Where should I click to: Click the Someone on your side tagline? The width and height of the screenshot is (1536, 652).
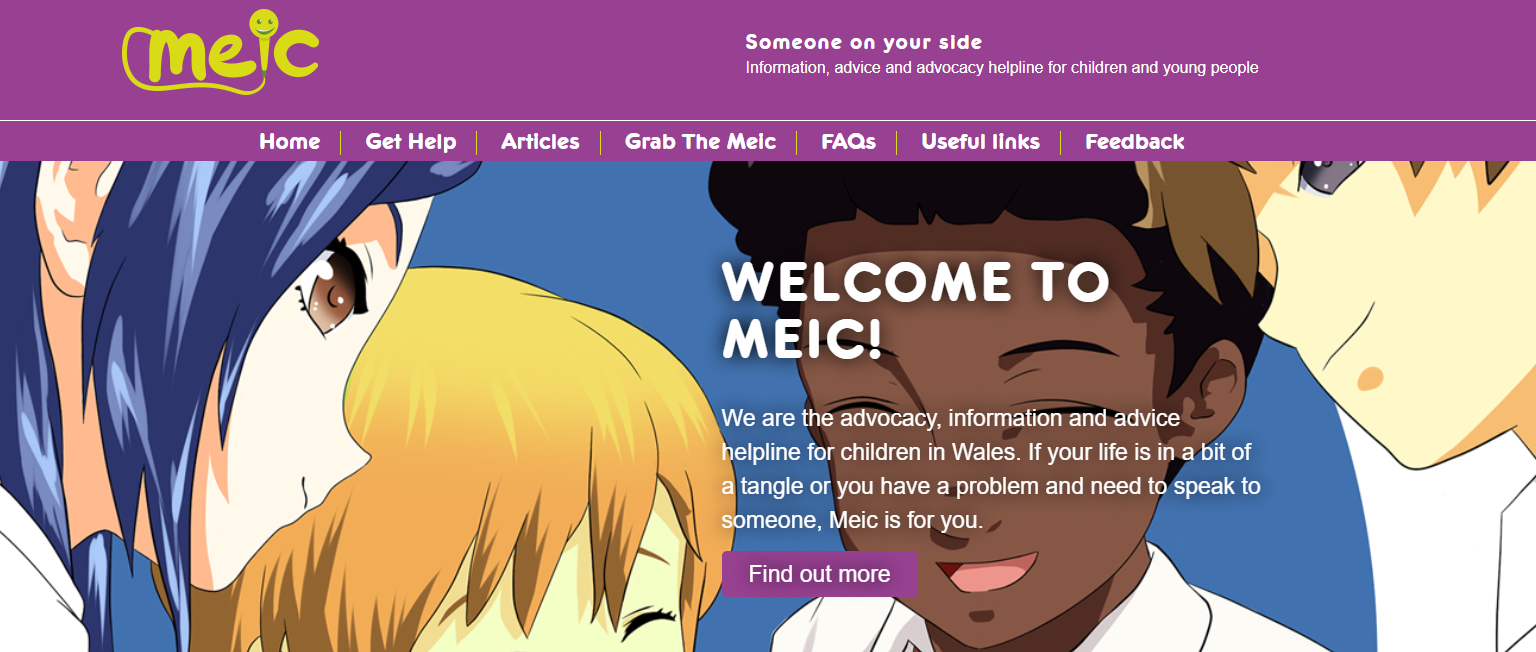pyautogui.click(x=864, y=42)
